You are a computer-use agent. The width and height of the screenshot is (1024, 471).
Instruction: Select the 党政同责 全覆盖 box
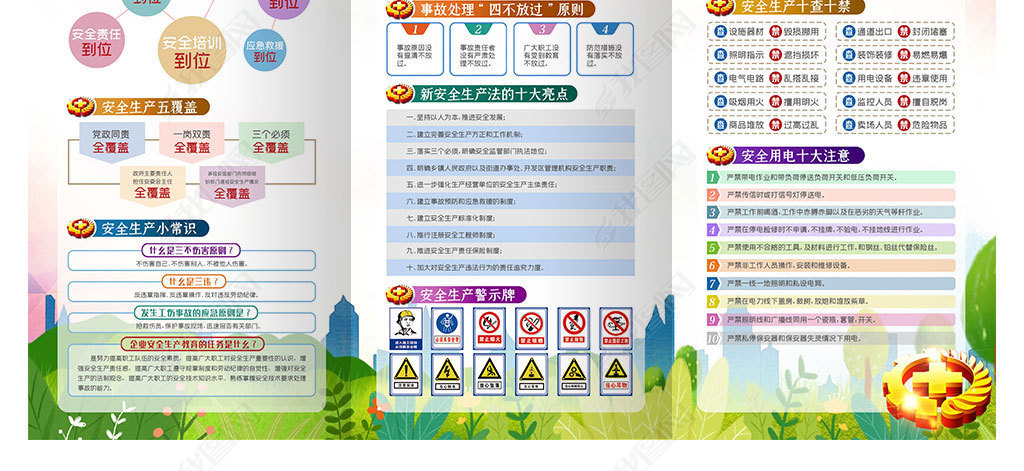tap(111, 140)
